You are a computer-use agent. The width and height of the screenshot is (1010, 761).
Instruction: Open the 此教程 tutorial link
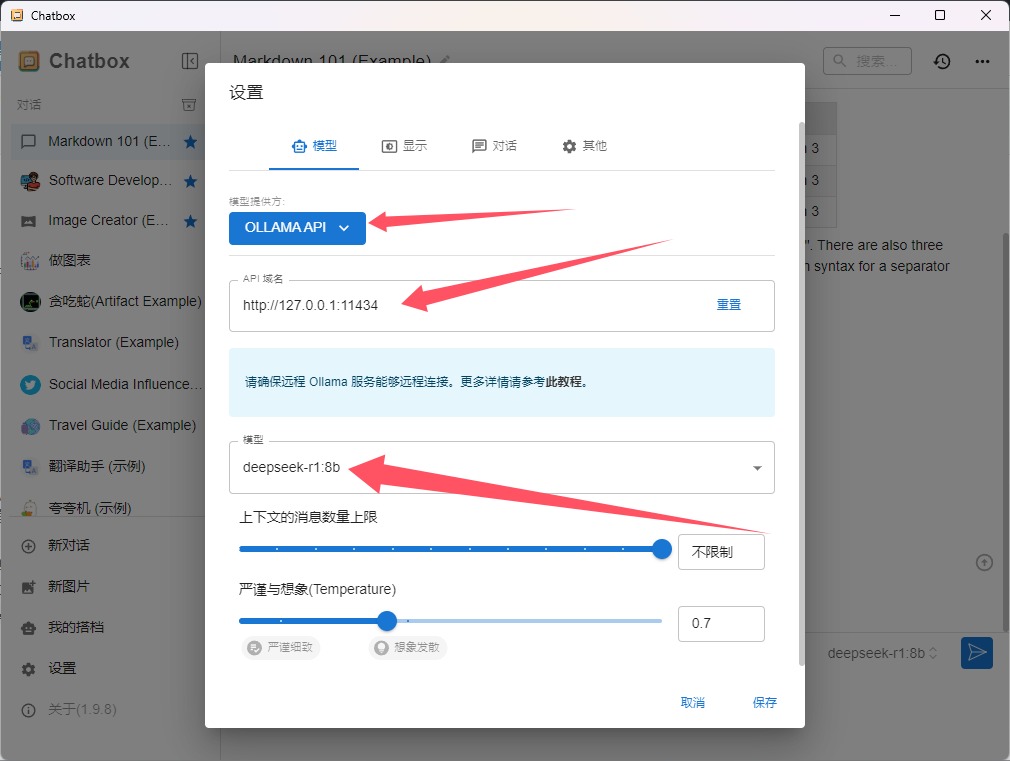point(566,382)
